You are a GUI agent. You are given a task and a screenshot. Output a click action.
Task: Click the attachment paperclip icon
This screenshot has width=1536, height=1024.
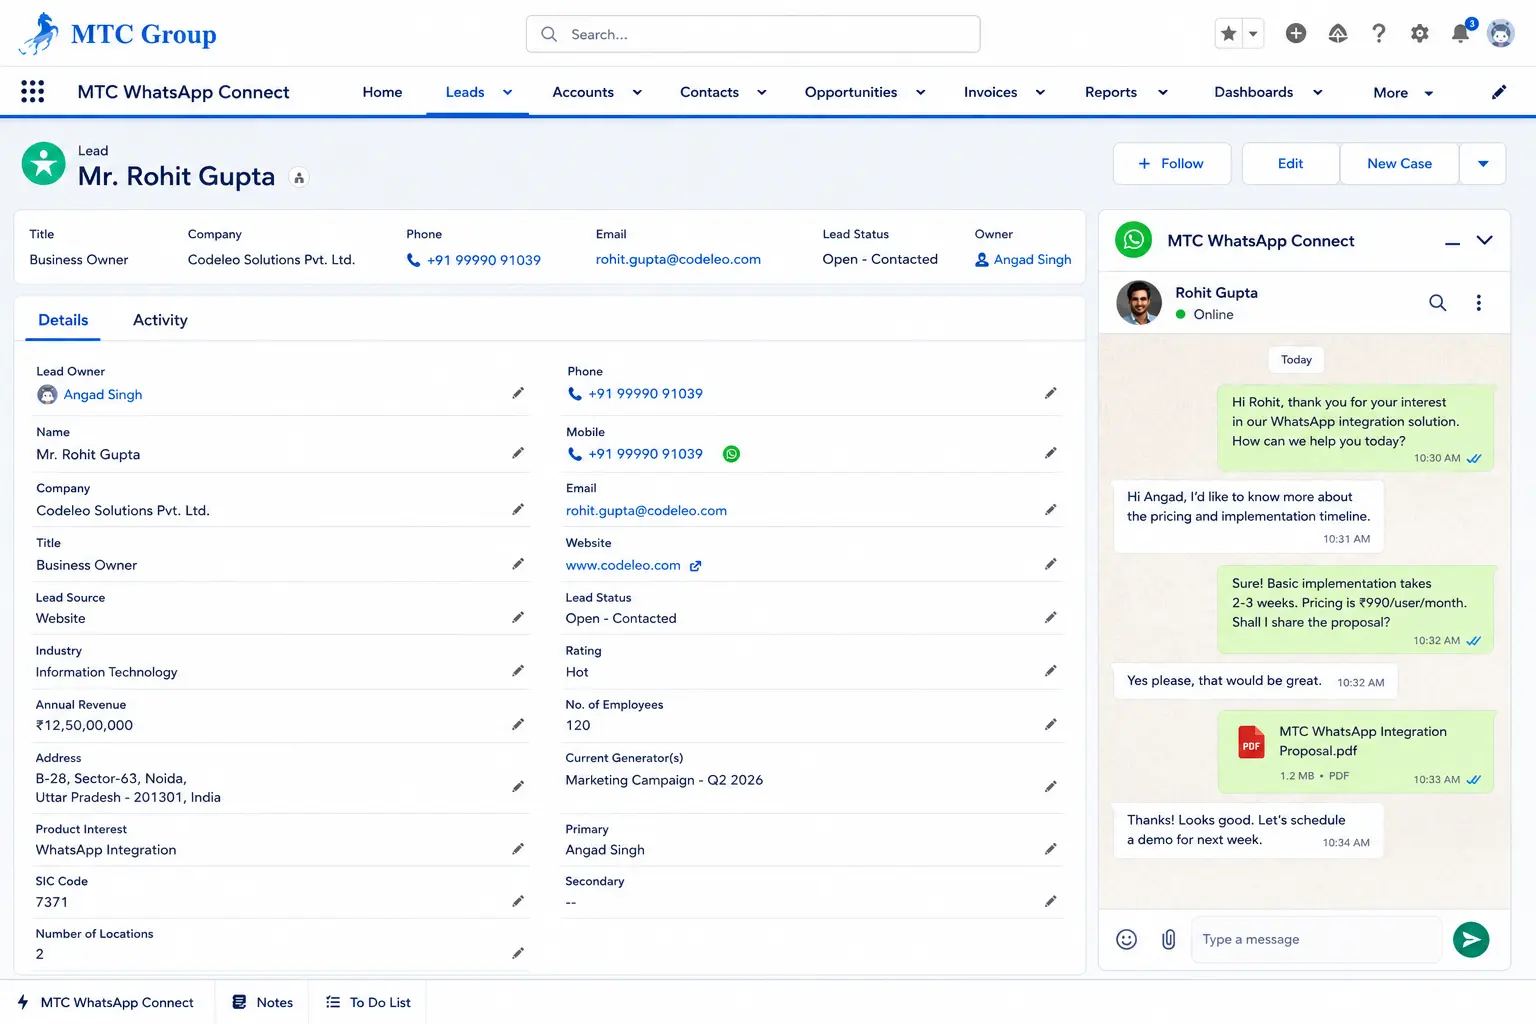pos(1168,939)
